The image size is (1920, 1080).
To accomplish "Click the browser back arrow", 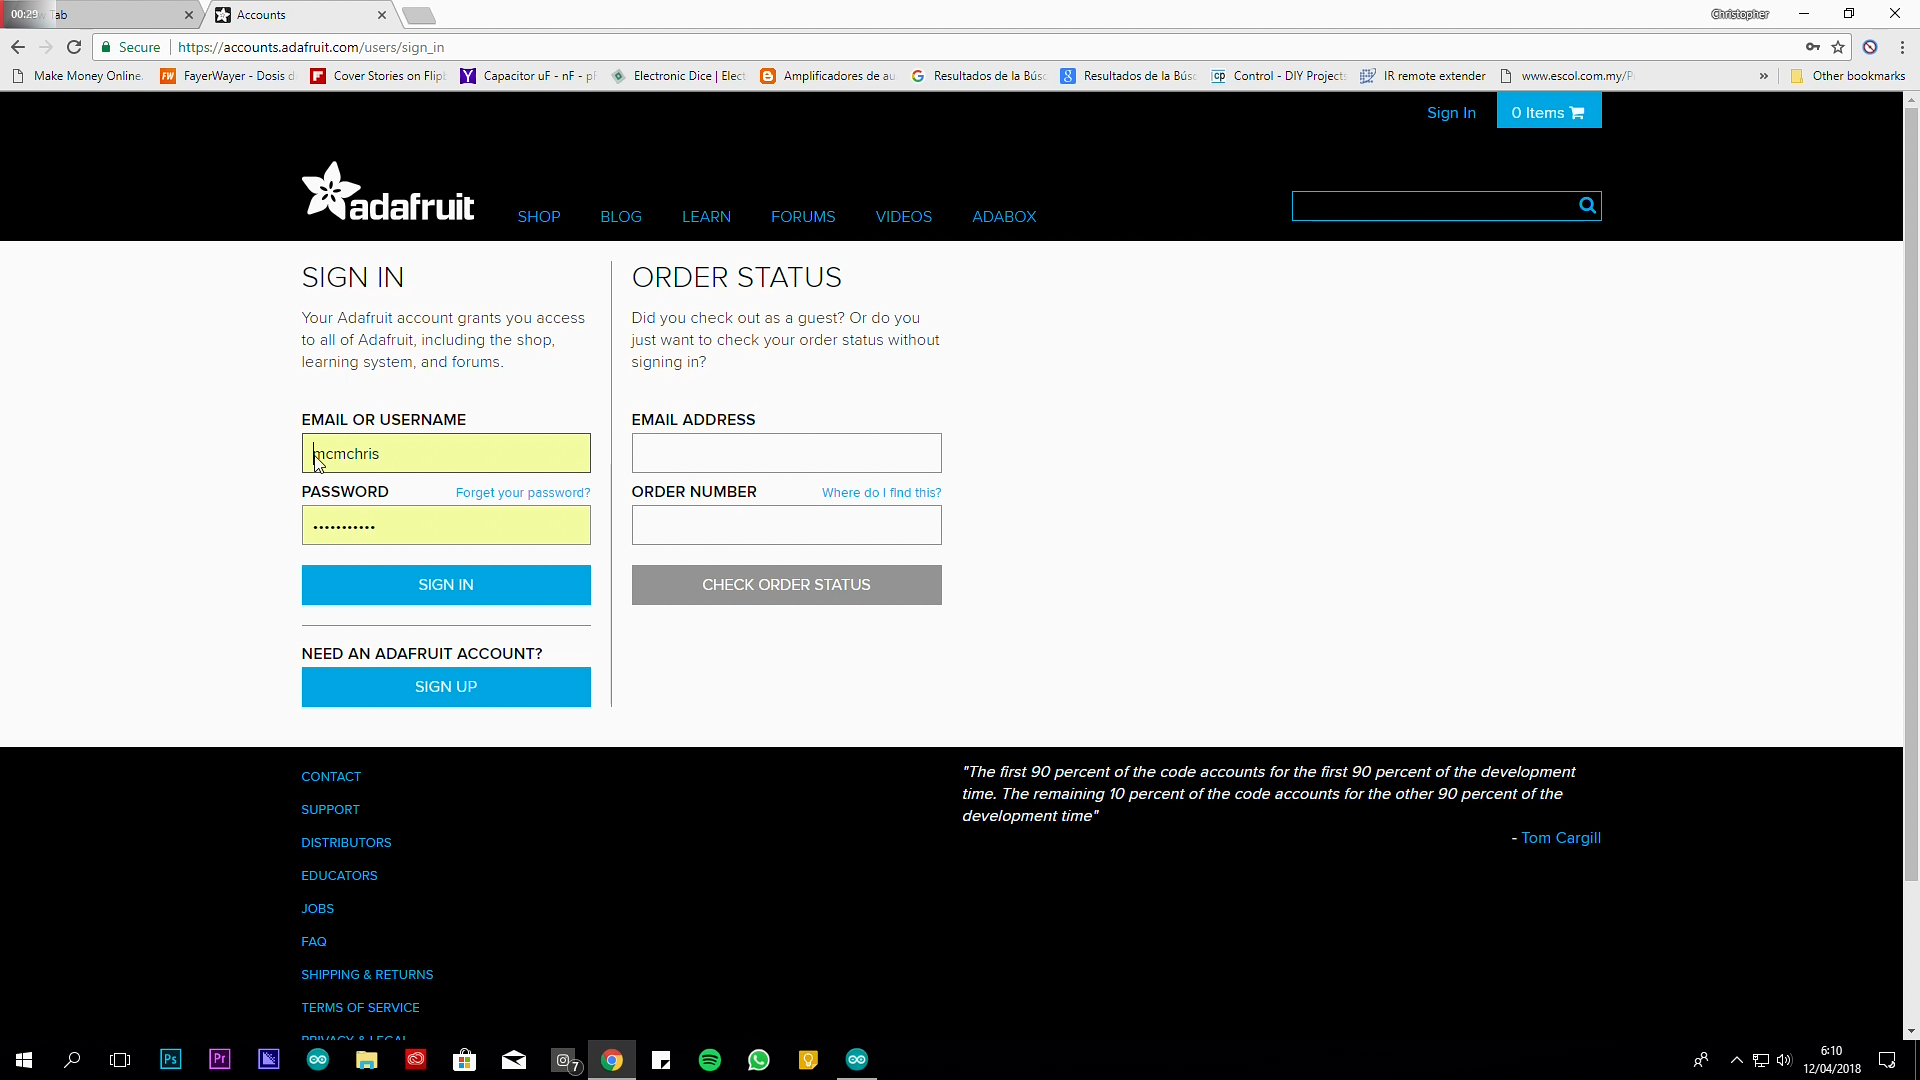I will pyautogui.click(x=18, y=47).
